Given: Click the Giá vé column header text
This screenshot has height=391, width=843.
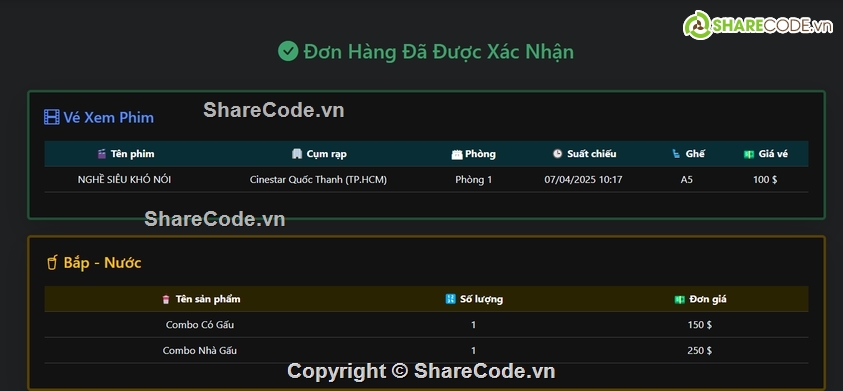Looking at the screenshot, I should coord(773,154).
